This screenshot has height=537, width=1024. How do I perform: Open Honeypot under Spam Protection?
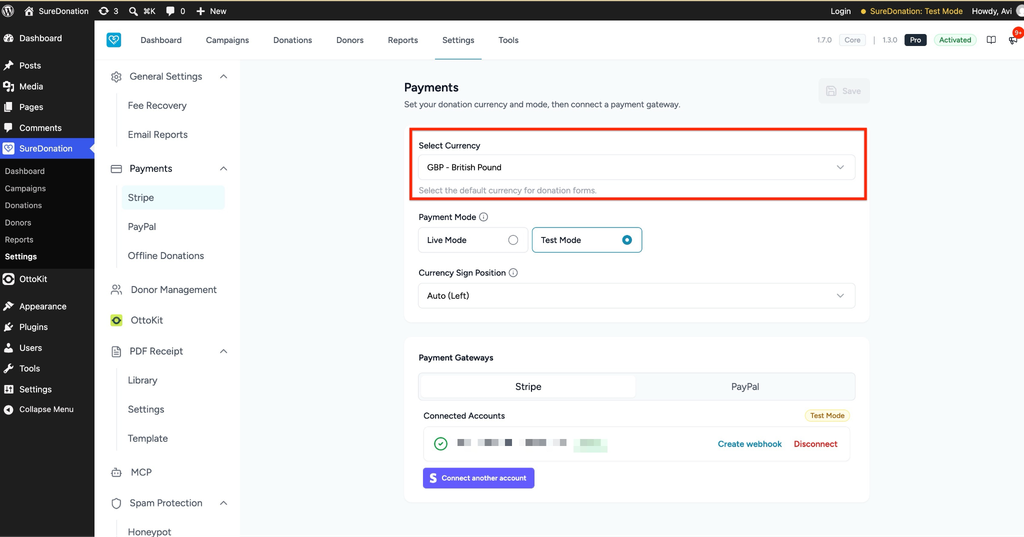click(150, 531)
